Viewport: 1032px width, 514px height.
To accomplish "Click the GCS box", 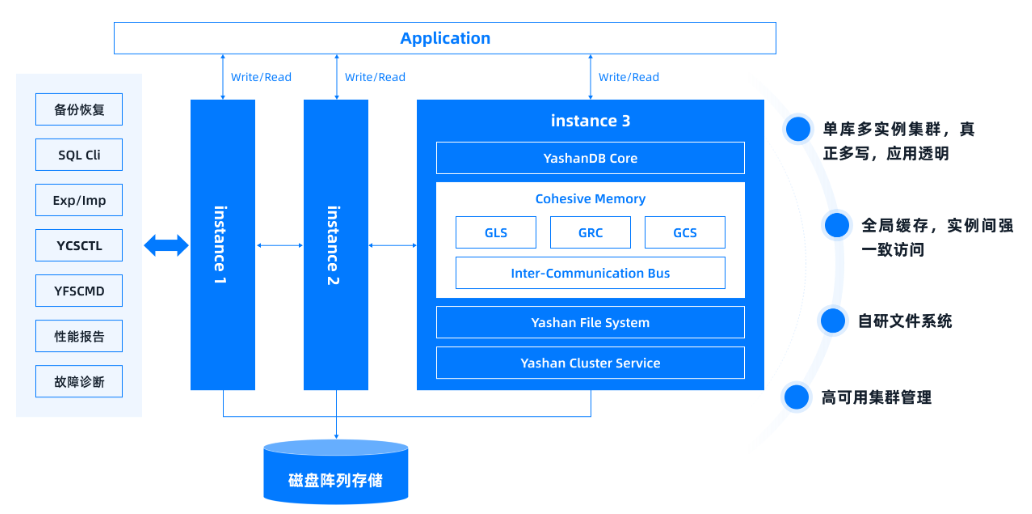I will click(685, 232).
